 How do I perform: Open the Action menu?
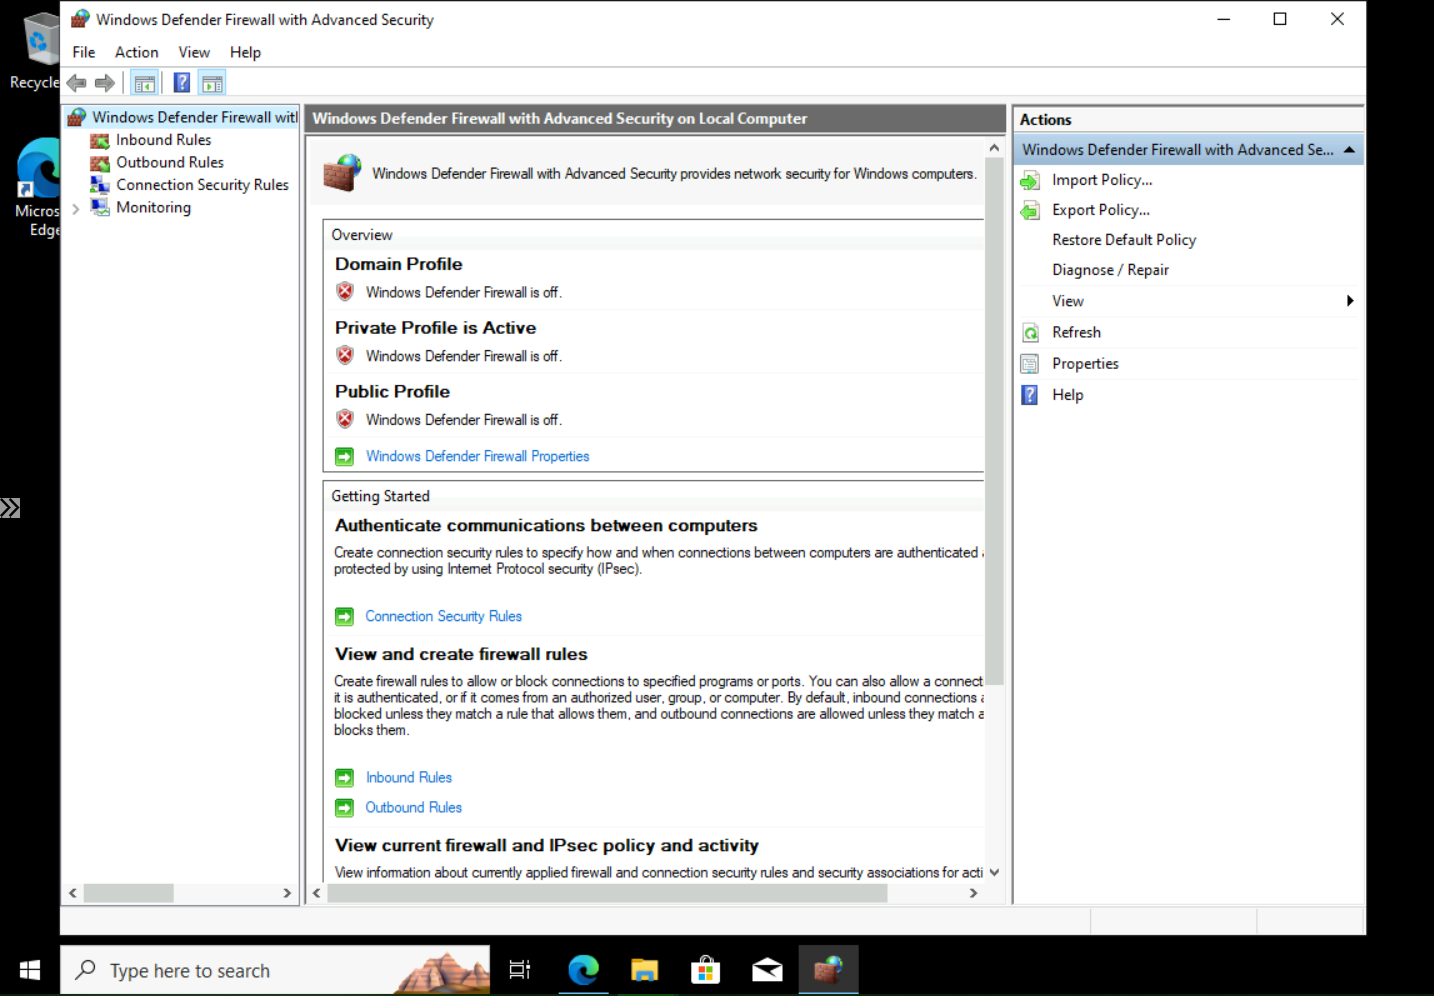[x=136, y=52]
